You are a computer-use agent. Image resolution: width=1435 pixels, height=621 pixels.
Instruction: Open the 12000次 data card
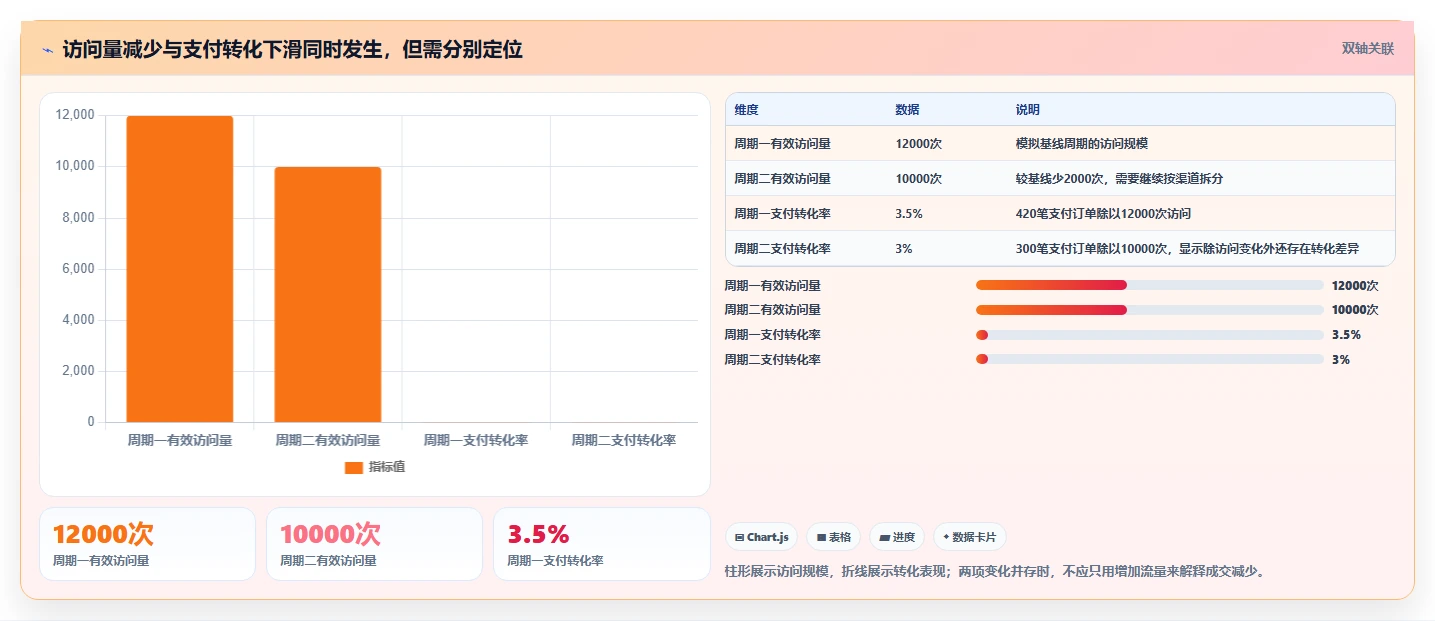coord(147,544)
